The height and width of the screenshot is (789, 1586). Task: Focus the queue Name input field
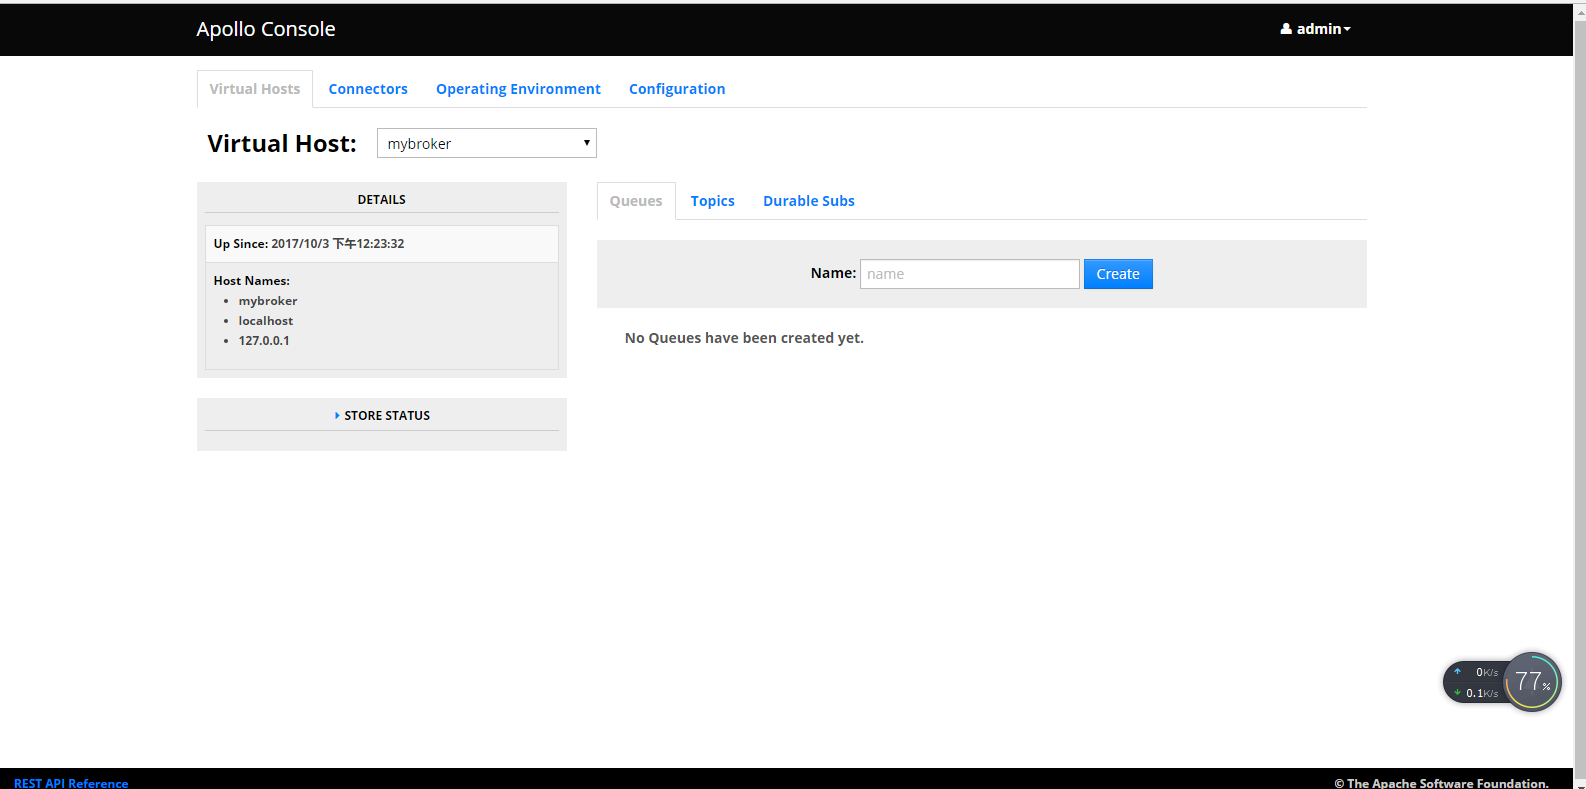pyautogui.click(x=970, y=274)
